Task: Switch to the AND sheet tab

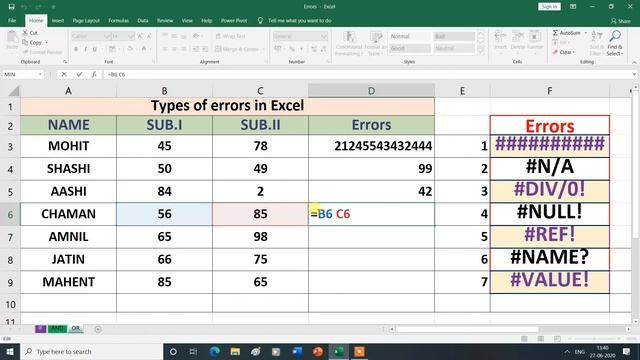Action: point(57,329)
